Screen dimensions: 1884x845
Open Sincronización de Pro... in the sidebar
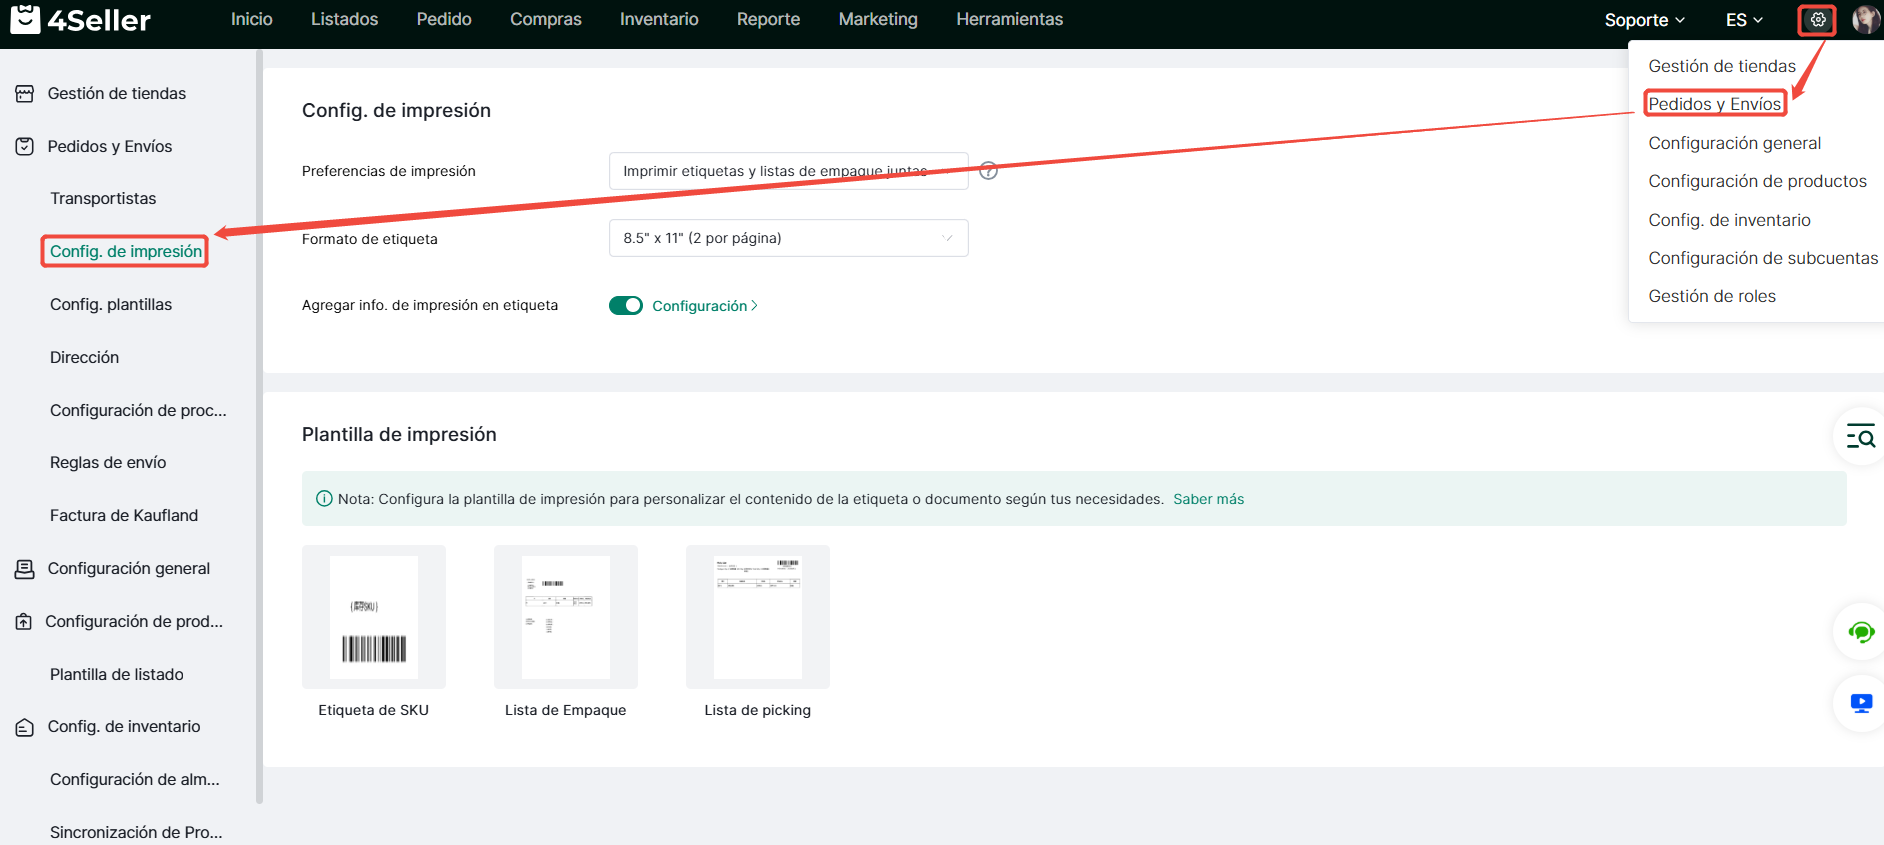tap(136, 833)
